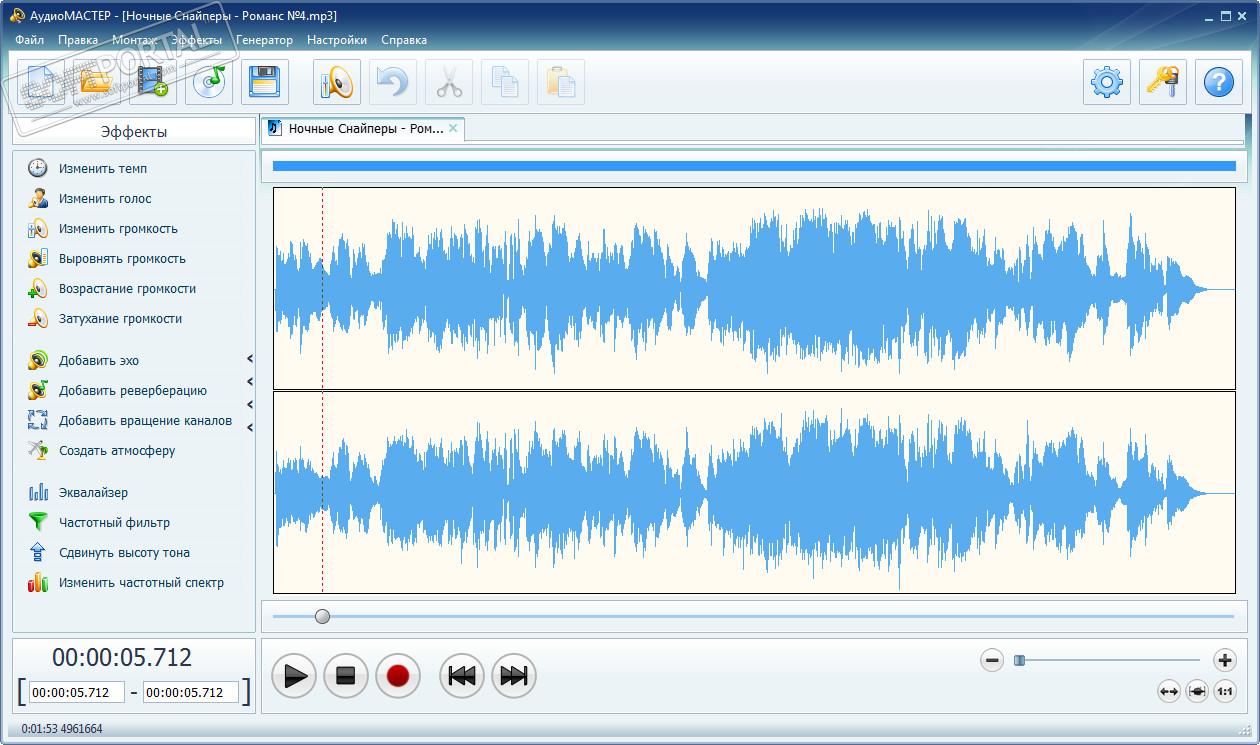Open help via question mark icon
1260x745 pixels.
1219,82
